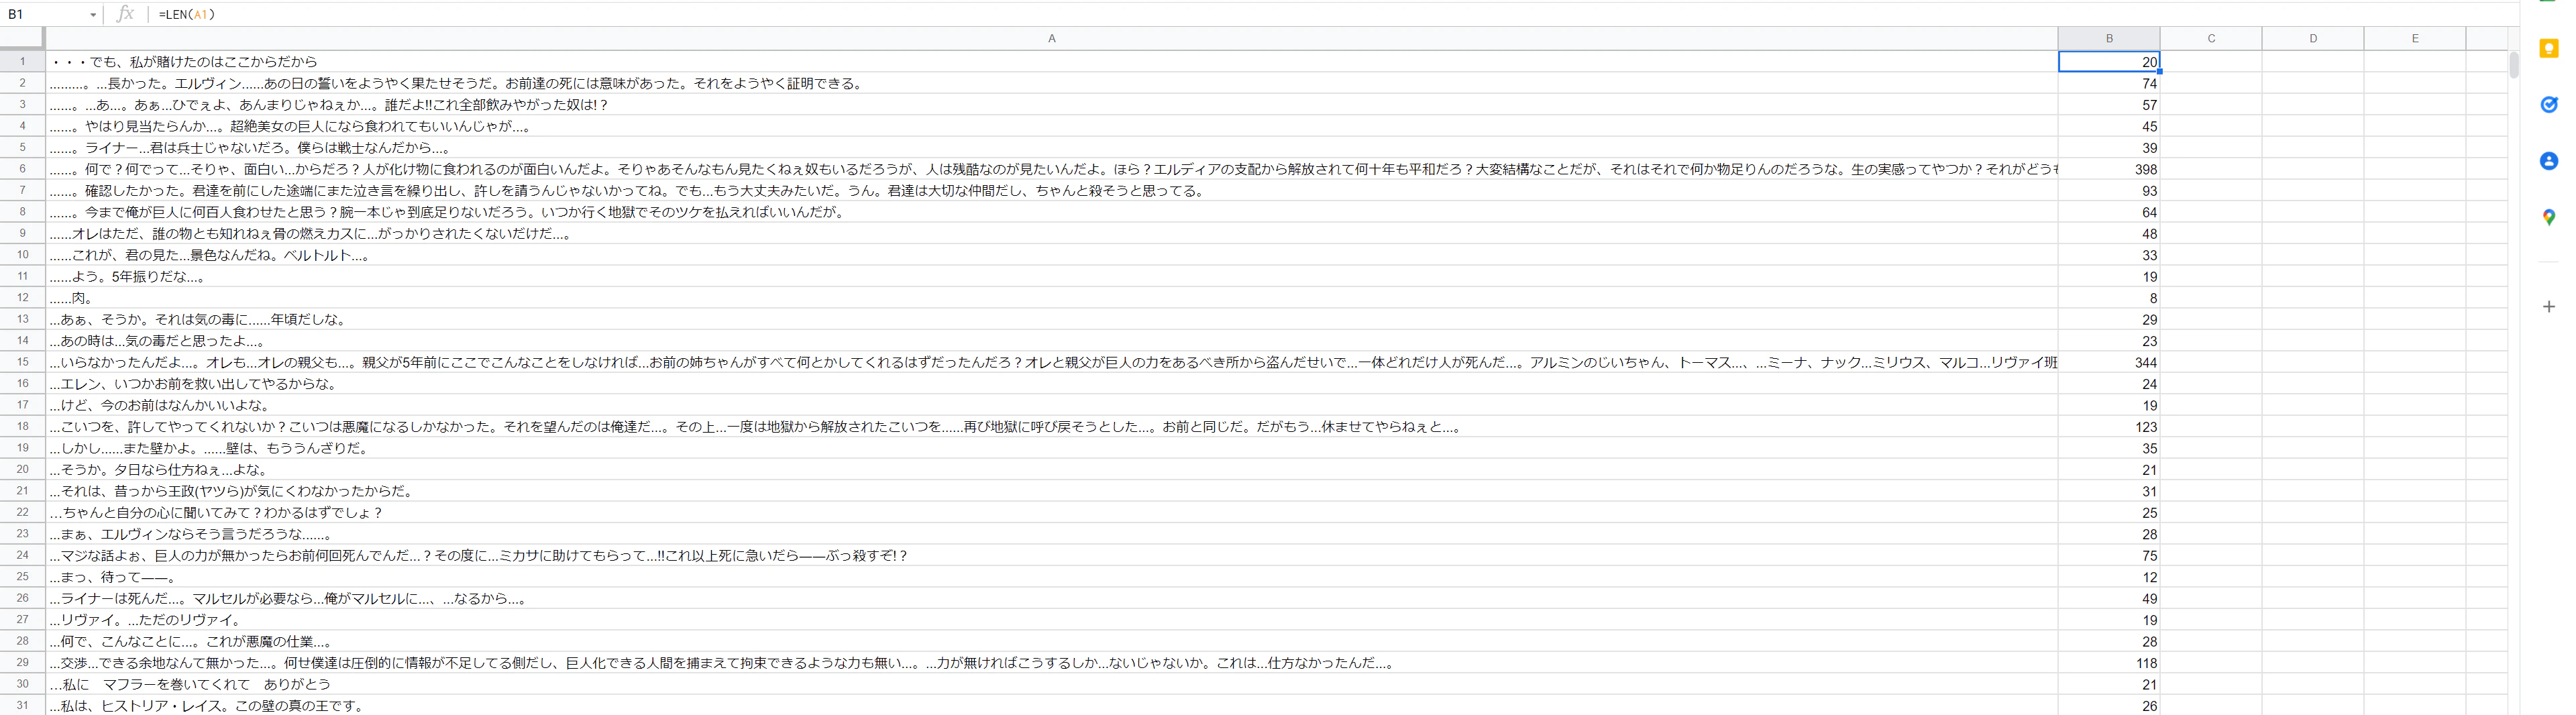The width and height of the screenshot is (2576, 715).
Task: Open Google Keep in the side panel
Action: click(2548, 48)
